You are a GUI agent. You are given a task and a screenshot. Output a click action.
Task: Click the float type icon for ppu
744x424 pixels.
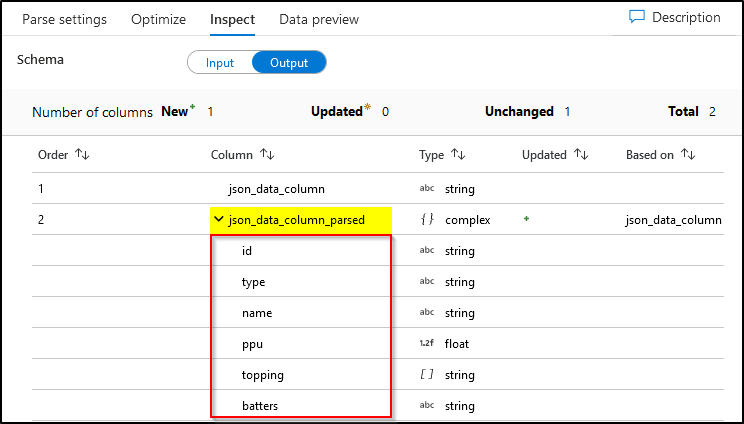click(426, 343)
